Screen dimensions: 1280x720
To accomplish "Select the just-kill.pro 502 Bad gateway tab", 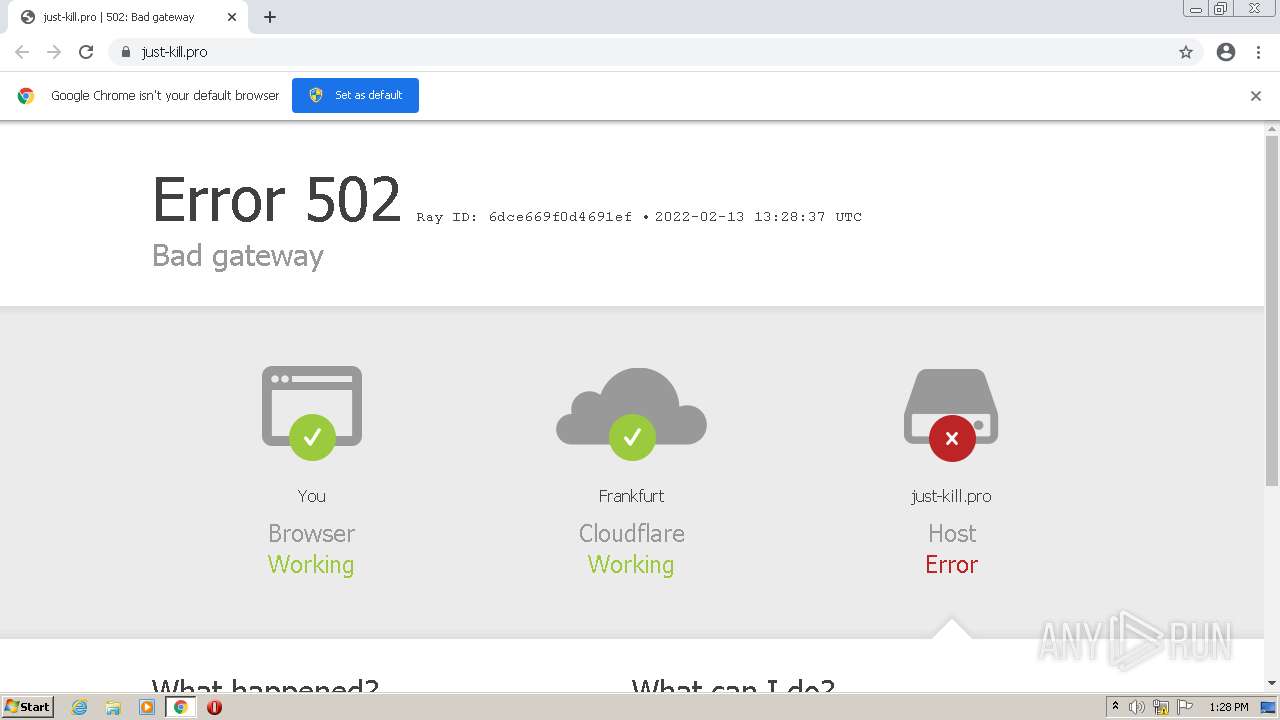I will 128,17.
